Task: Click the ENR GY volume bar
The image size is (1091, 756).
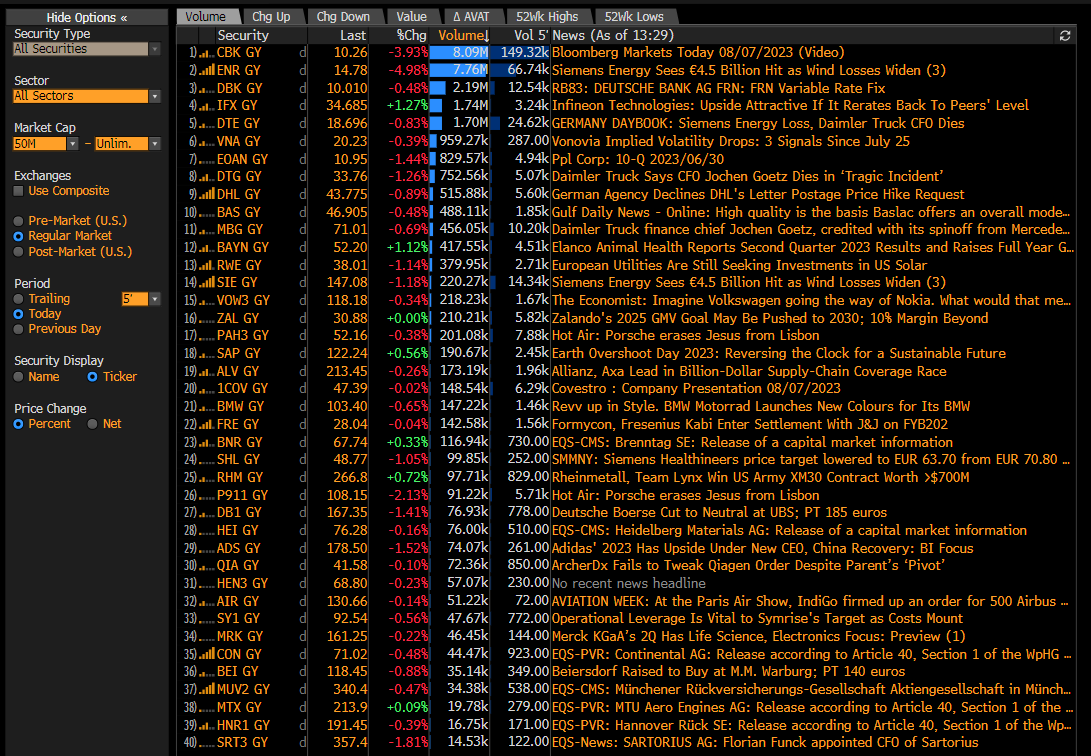Action: click(459, 70)
